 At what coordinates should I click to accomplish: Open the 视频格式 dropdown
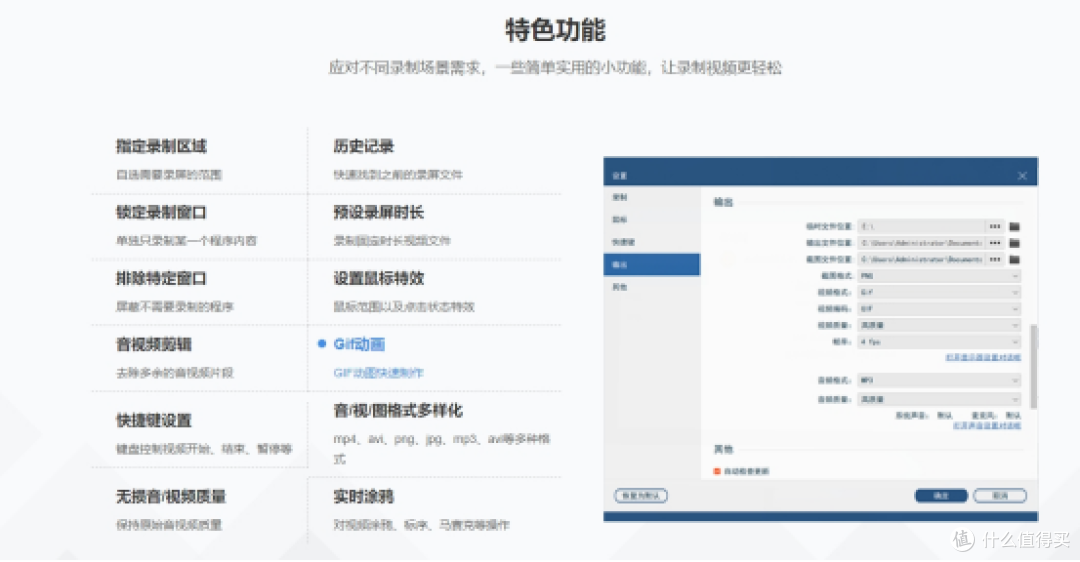tap(939, 292)
